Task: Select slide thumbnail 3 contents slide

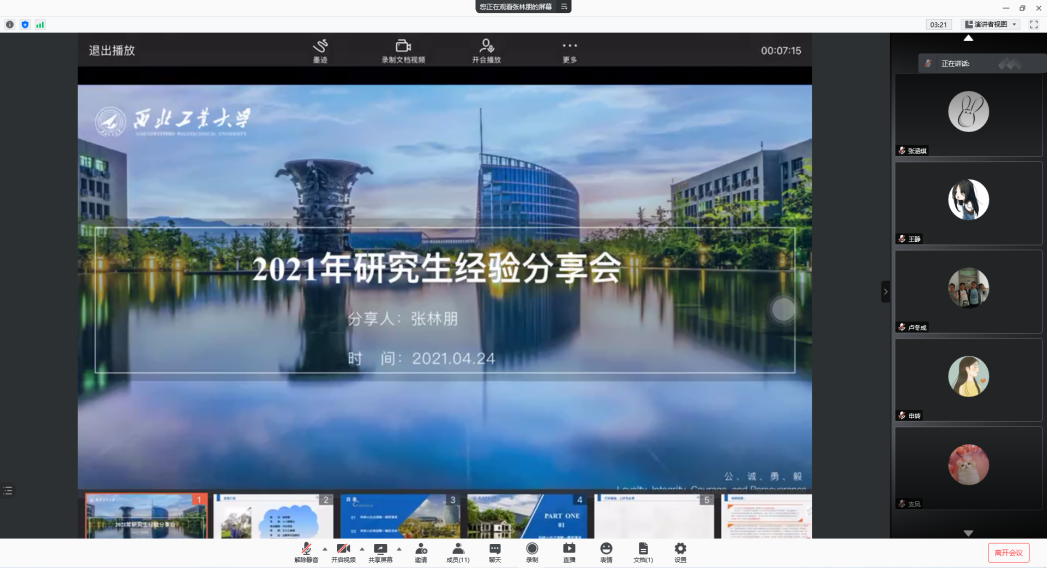Action: tap(400, 516)
